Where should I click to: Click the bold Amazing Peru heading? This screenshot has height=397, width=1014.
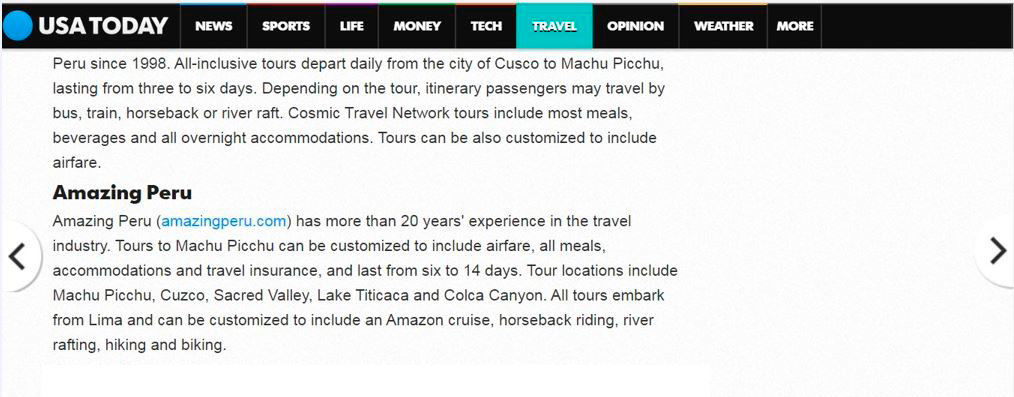coord(122,193)
